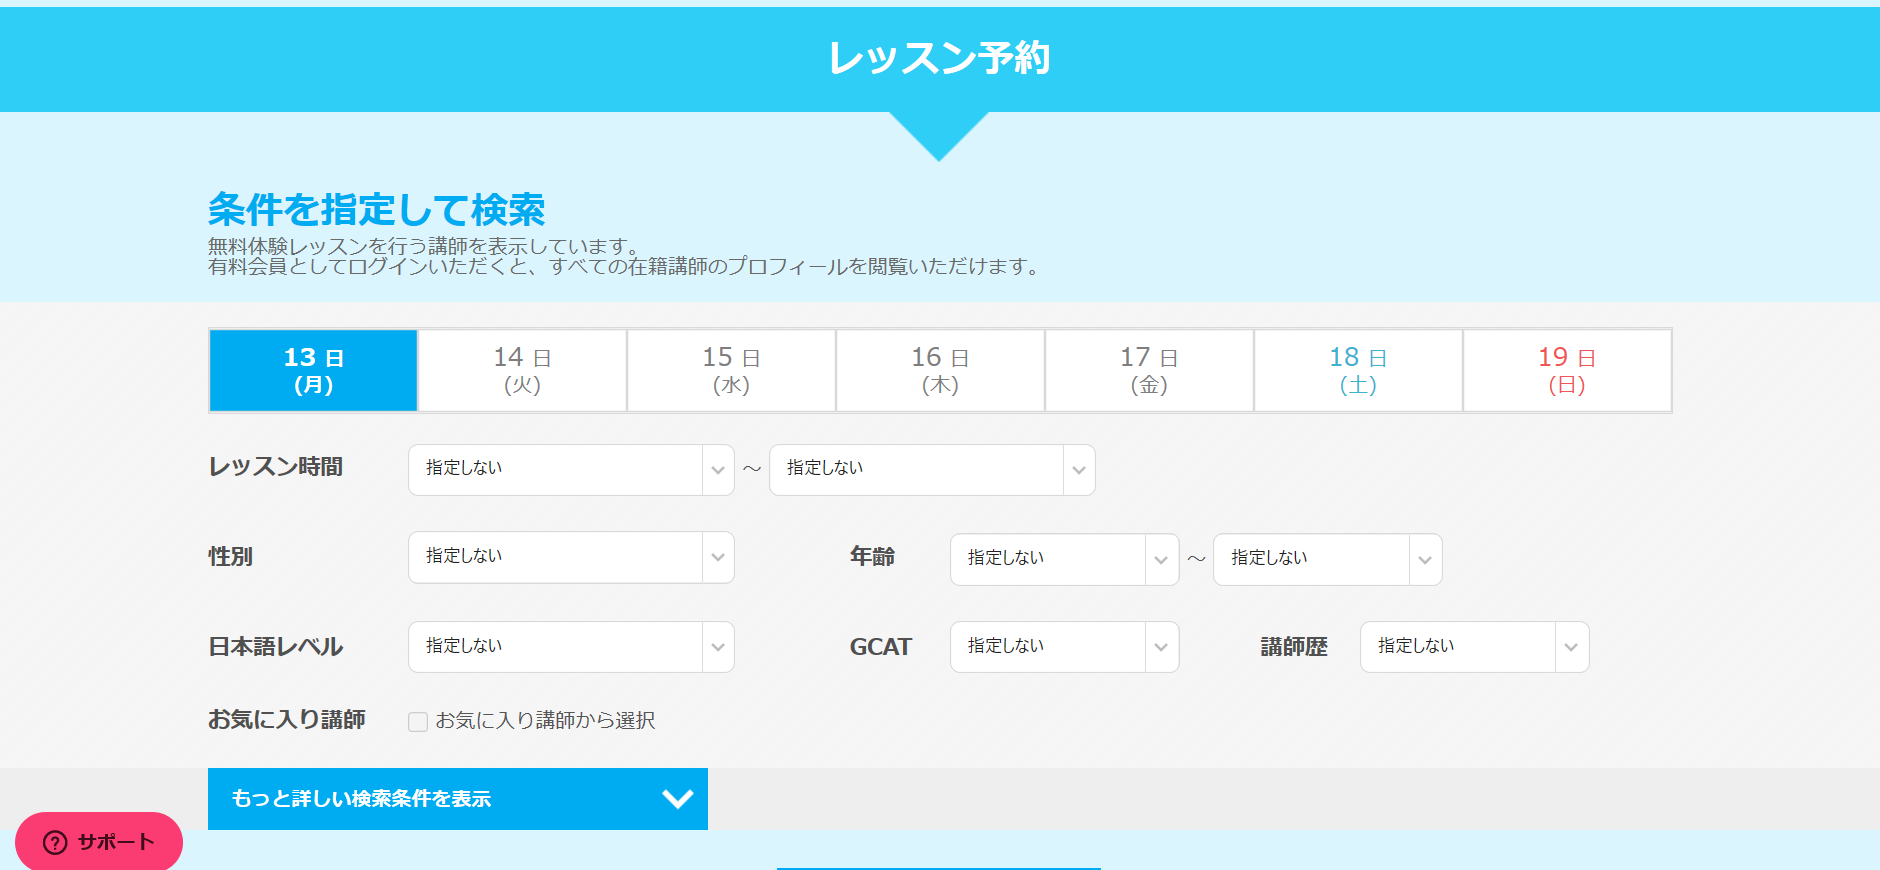Open the GCAT dropdown
Screen dimensions: 1880x870
1063,647
